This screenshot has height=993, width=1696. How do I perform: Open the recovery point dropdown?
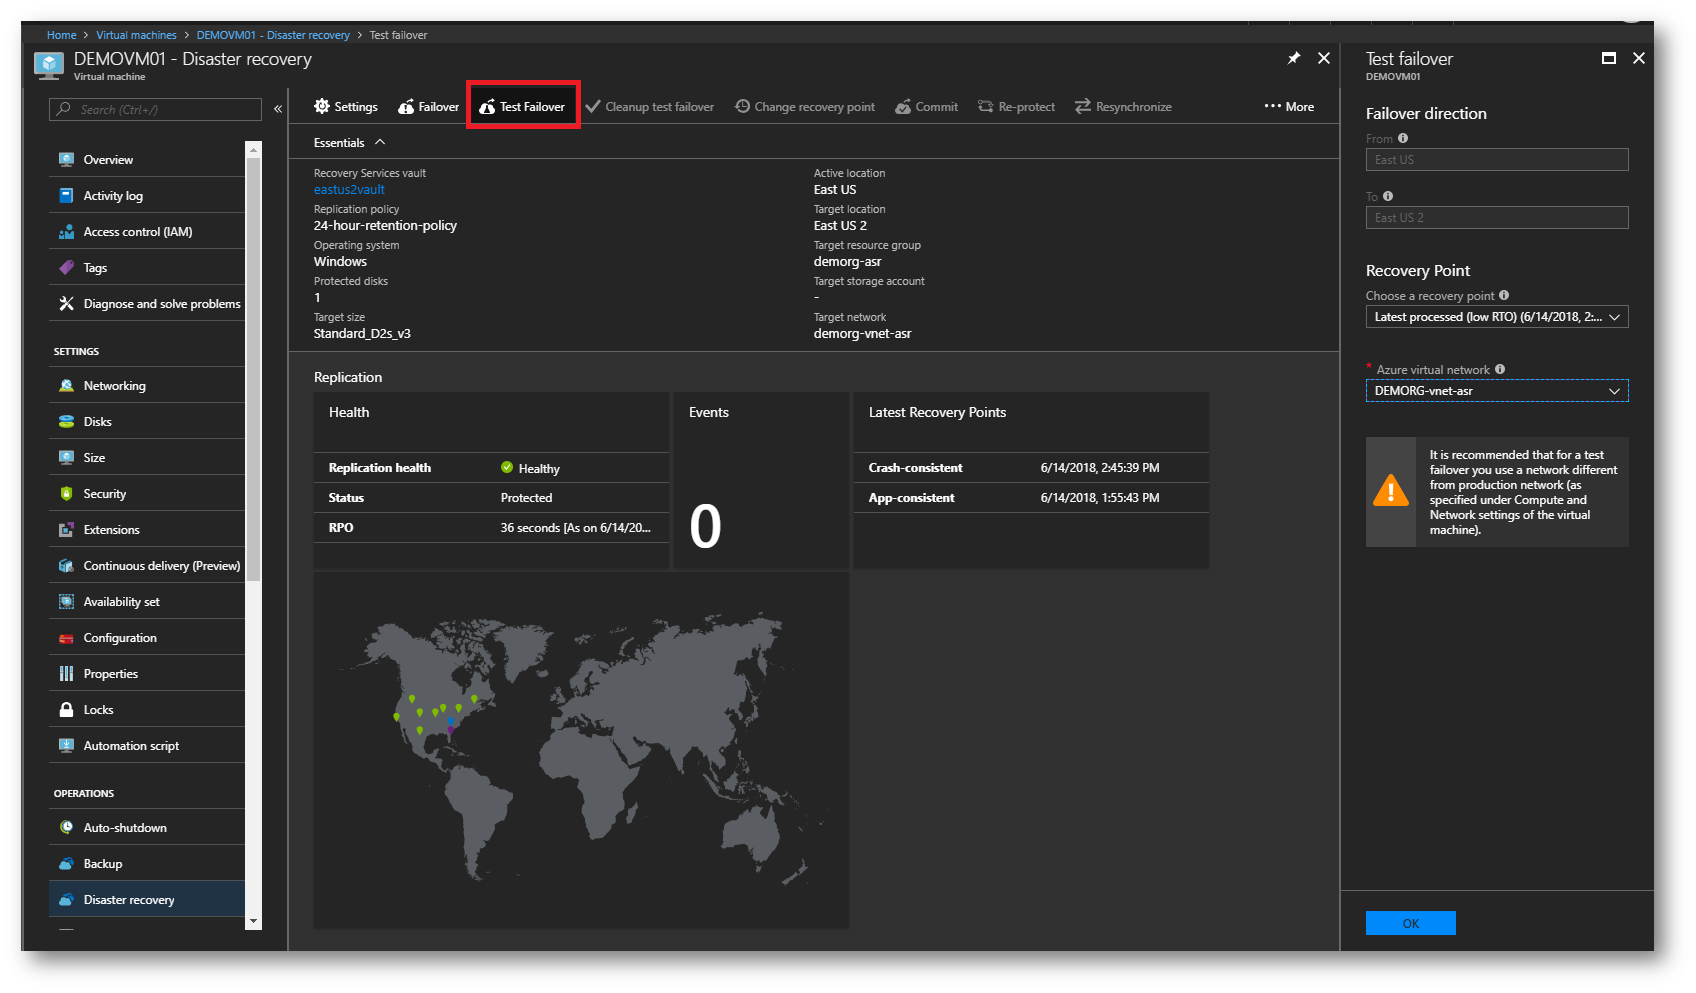pyautogui.click(x=1497, y=317)
